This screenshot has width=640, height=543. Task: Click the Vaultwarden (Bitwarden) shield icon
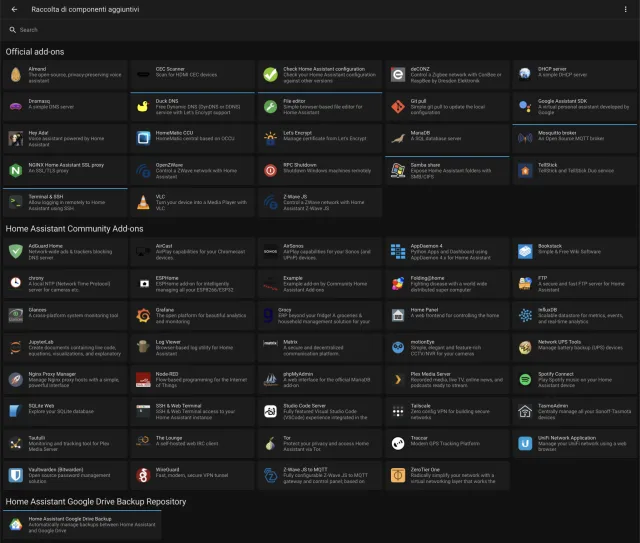tap(15, 475)
